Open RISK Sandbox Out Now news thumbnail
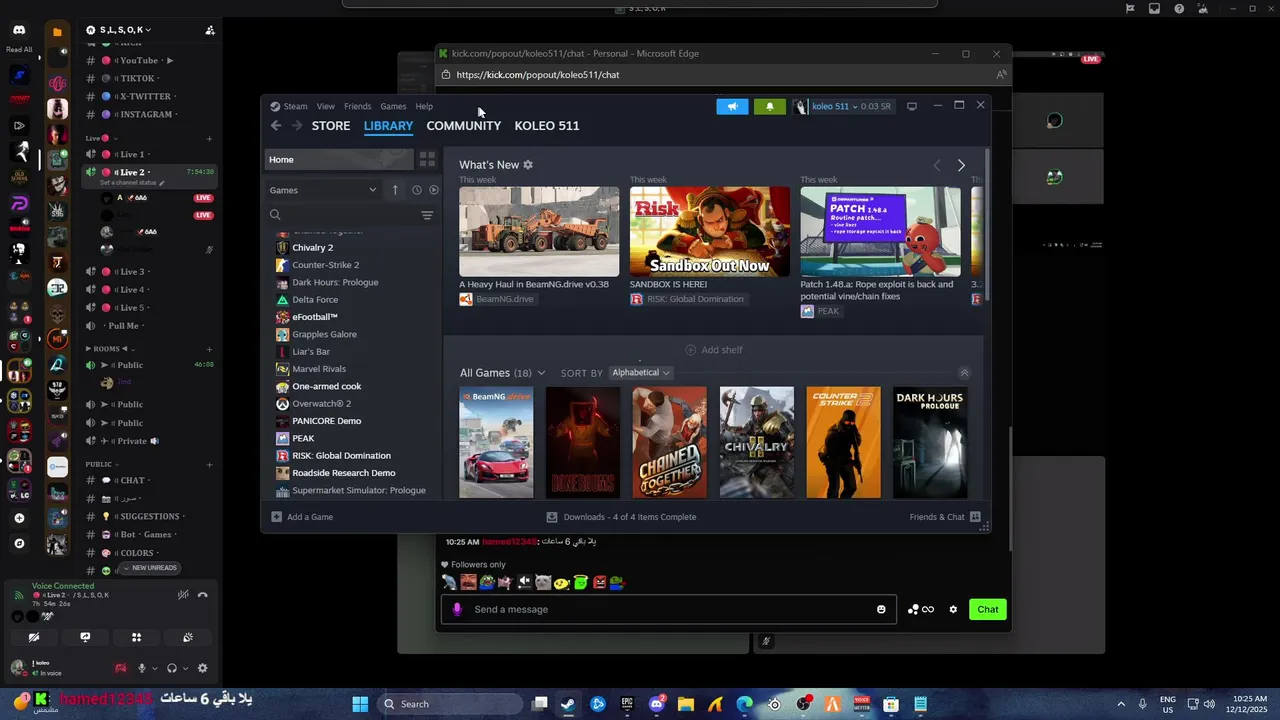The width and height of the screenshot is (1280, 720). pyautogui.click(x=710, y=231)
